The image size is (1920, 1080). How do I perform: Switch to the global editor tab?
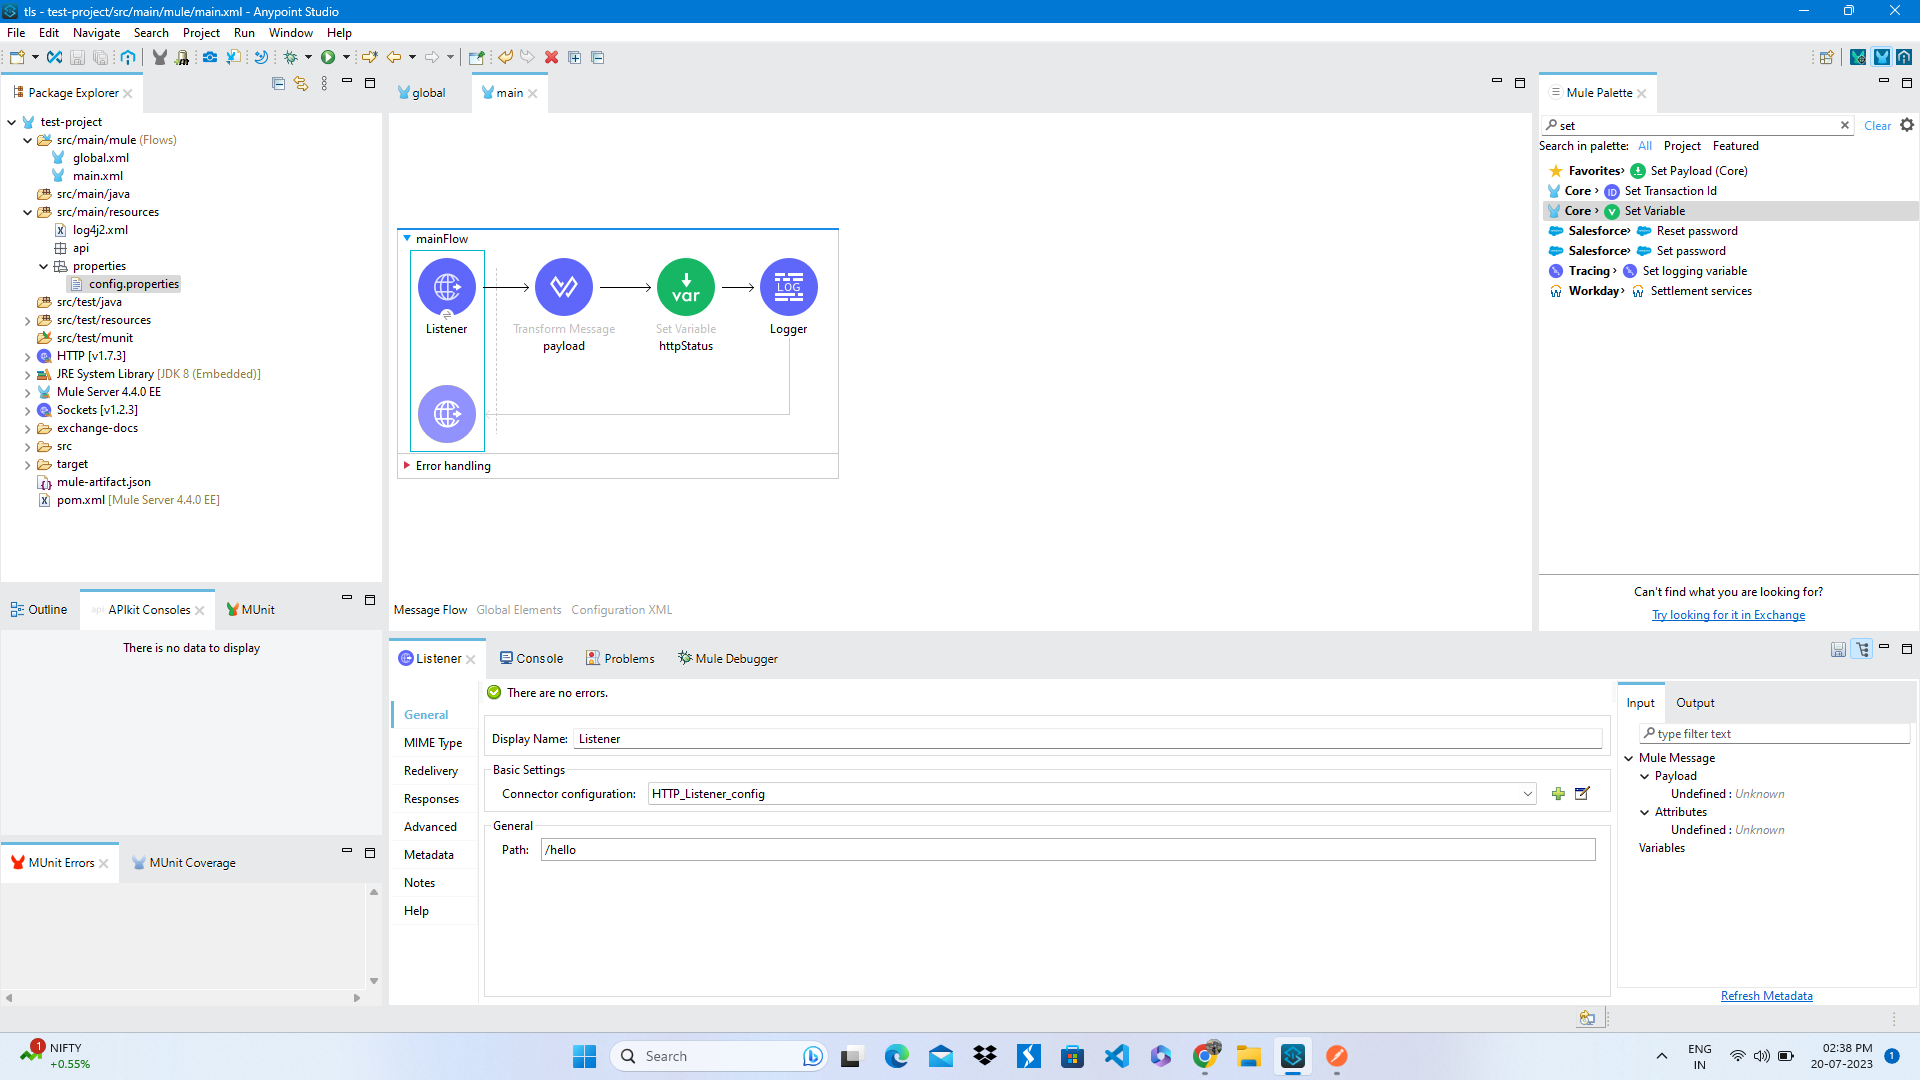(x=422, y=92)
